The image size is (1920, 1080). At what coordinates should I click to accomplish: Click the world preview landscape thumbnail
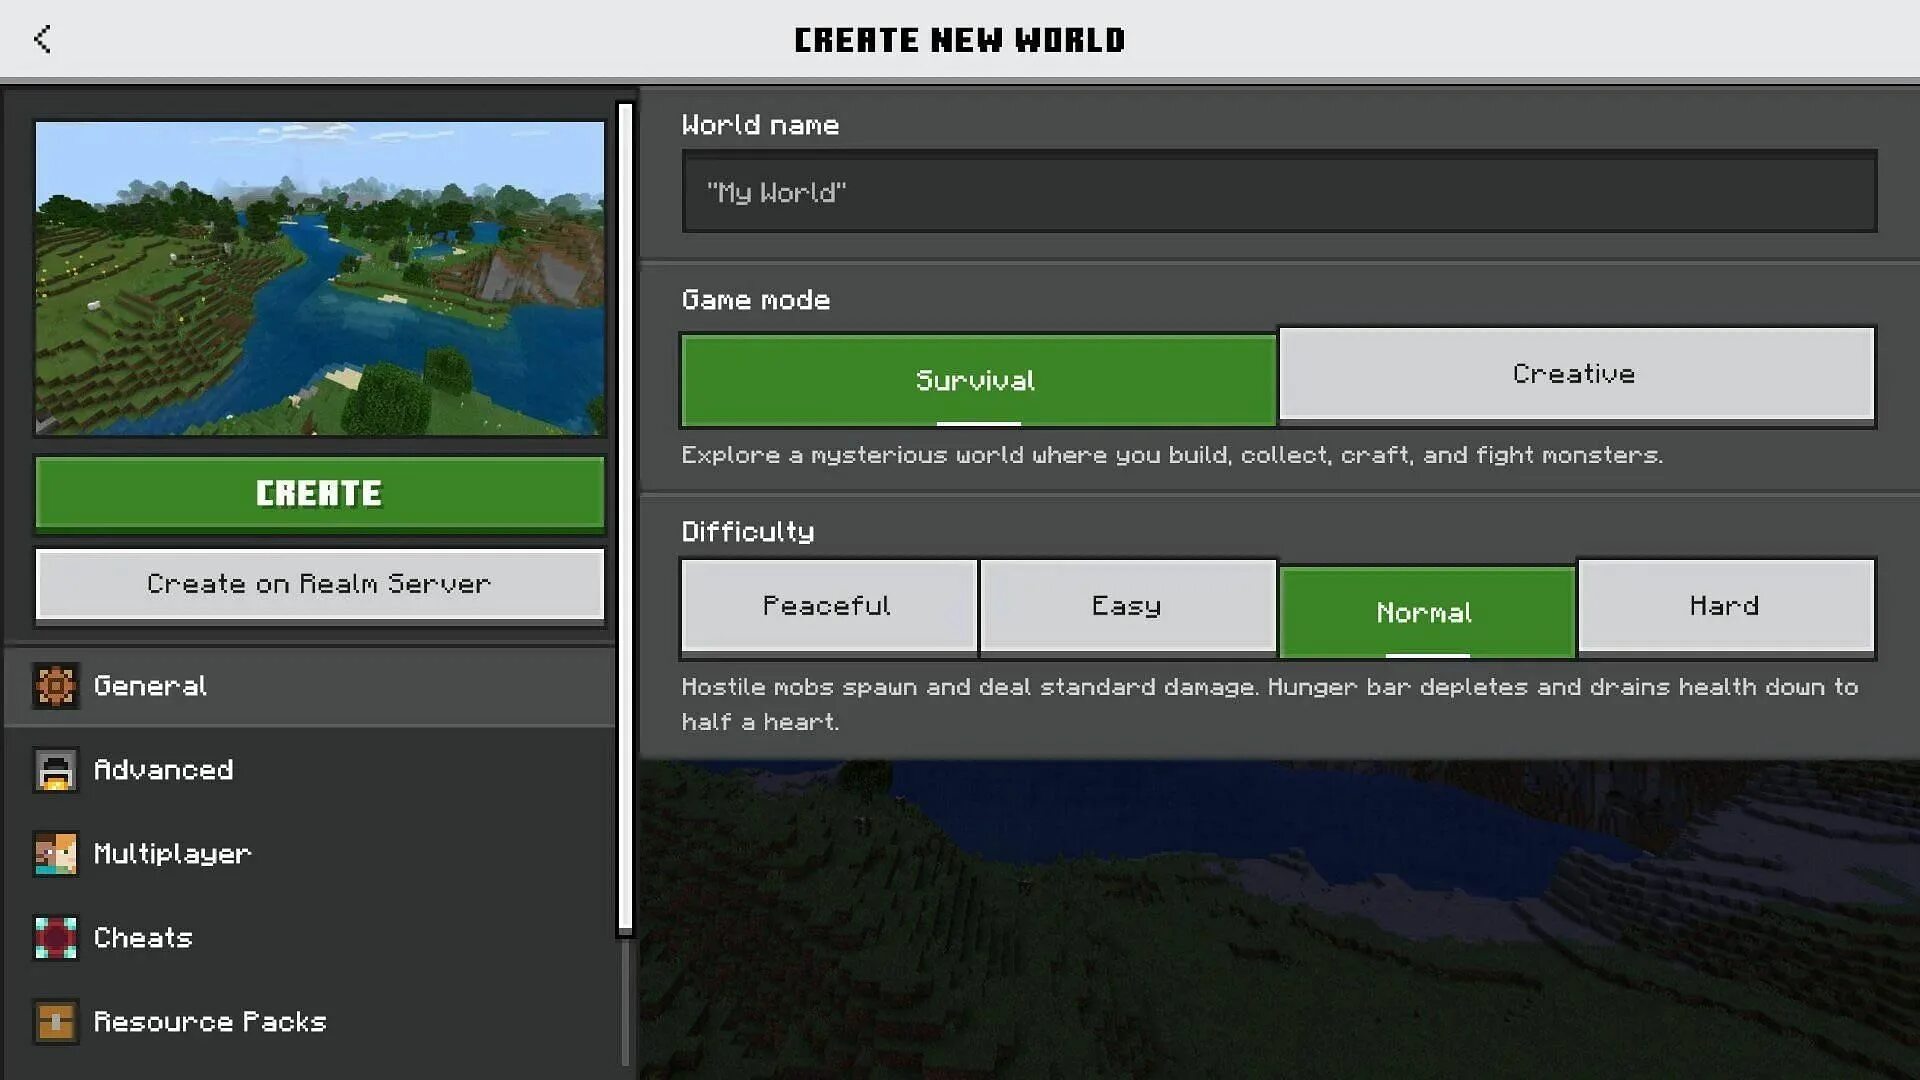[x=319, y=277]
